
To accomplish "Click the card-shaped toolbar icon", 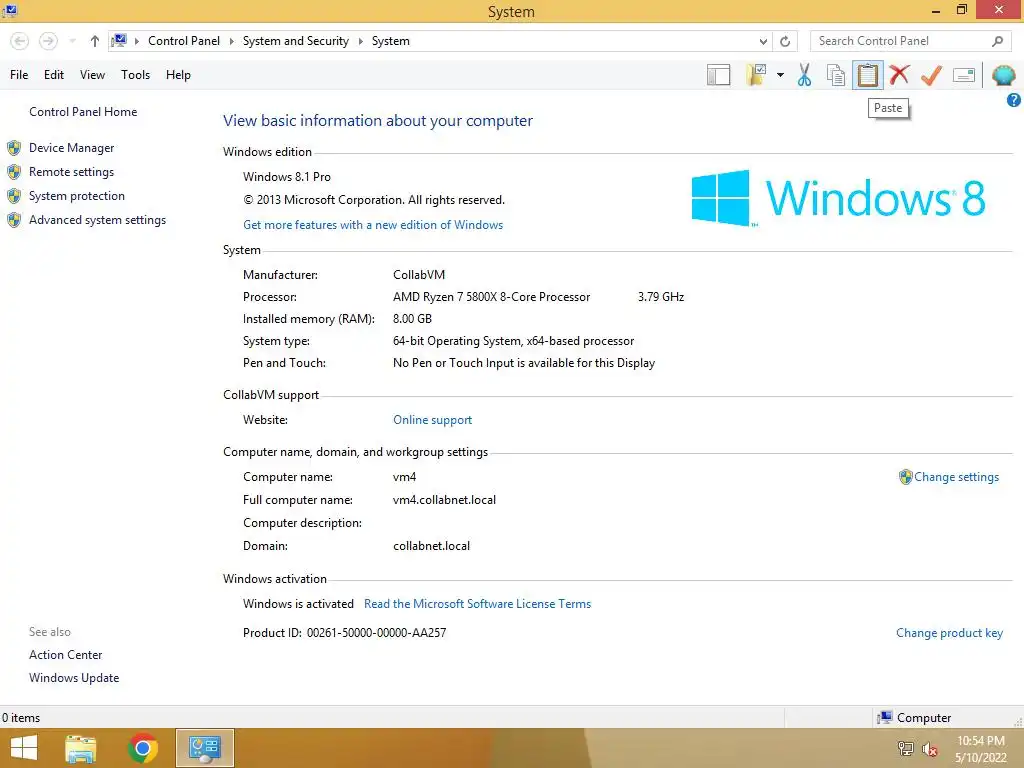I will coord(964,75).
